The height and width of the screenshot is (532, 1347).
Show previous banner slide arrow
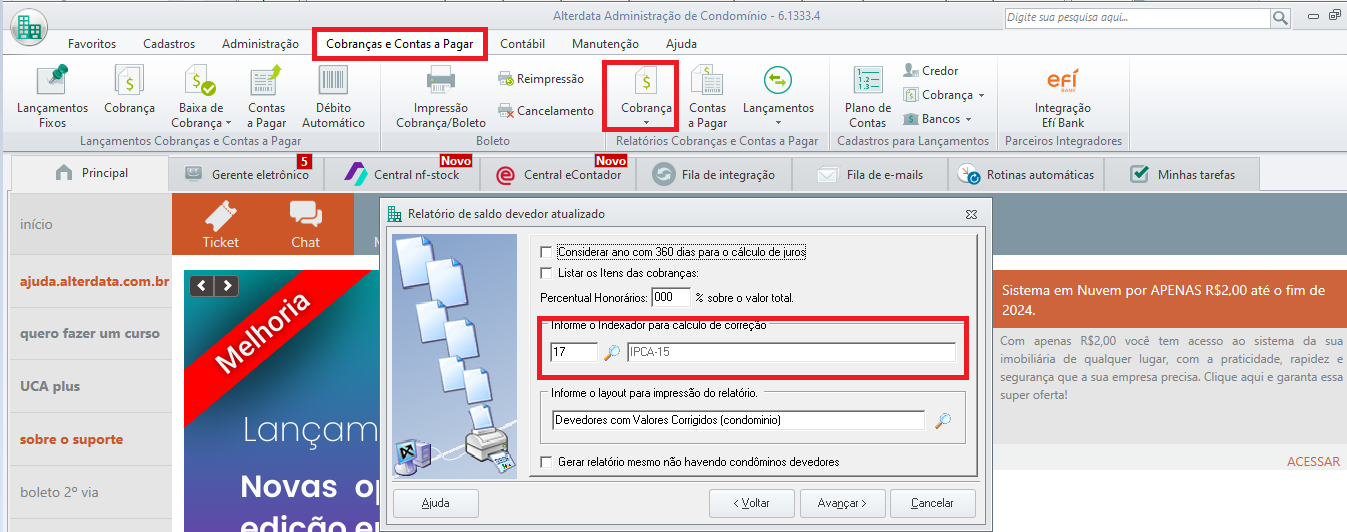click(x=202, y=286)
